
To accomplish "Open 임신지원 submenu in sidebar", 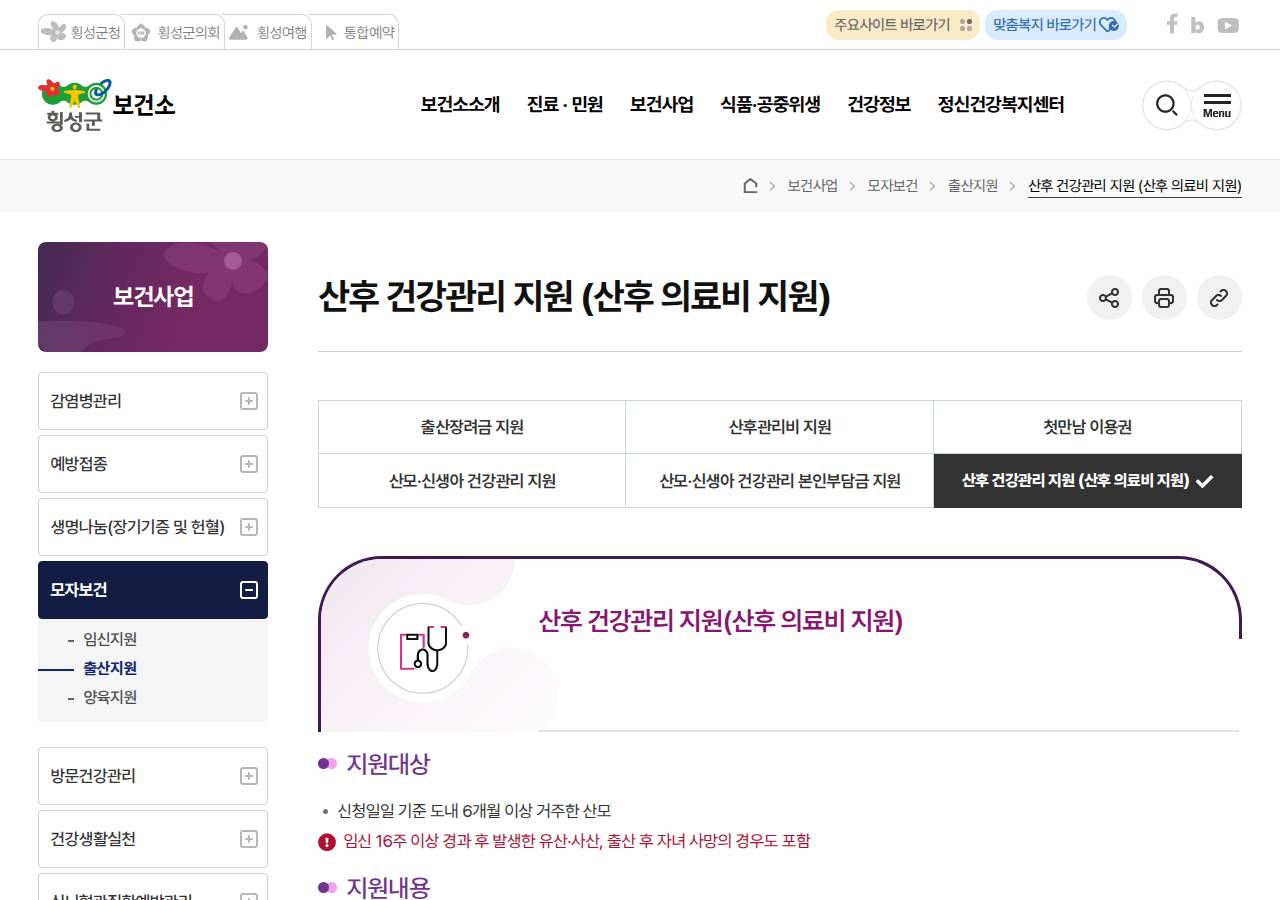I will tap(110, 639).
